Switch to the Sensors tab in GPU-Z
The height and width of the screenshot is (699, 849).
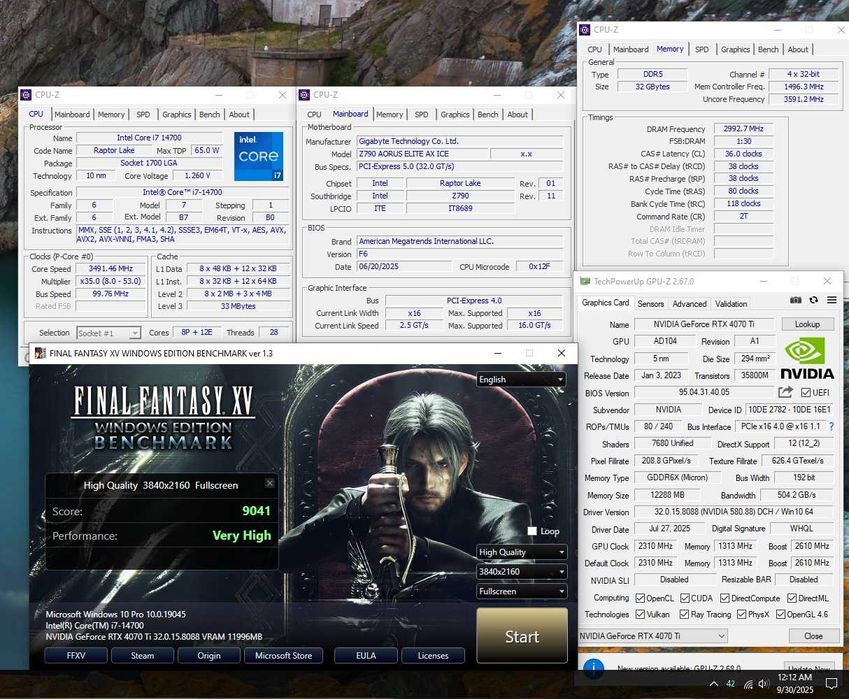point(650,304)
